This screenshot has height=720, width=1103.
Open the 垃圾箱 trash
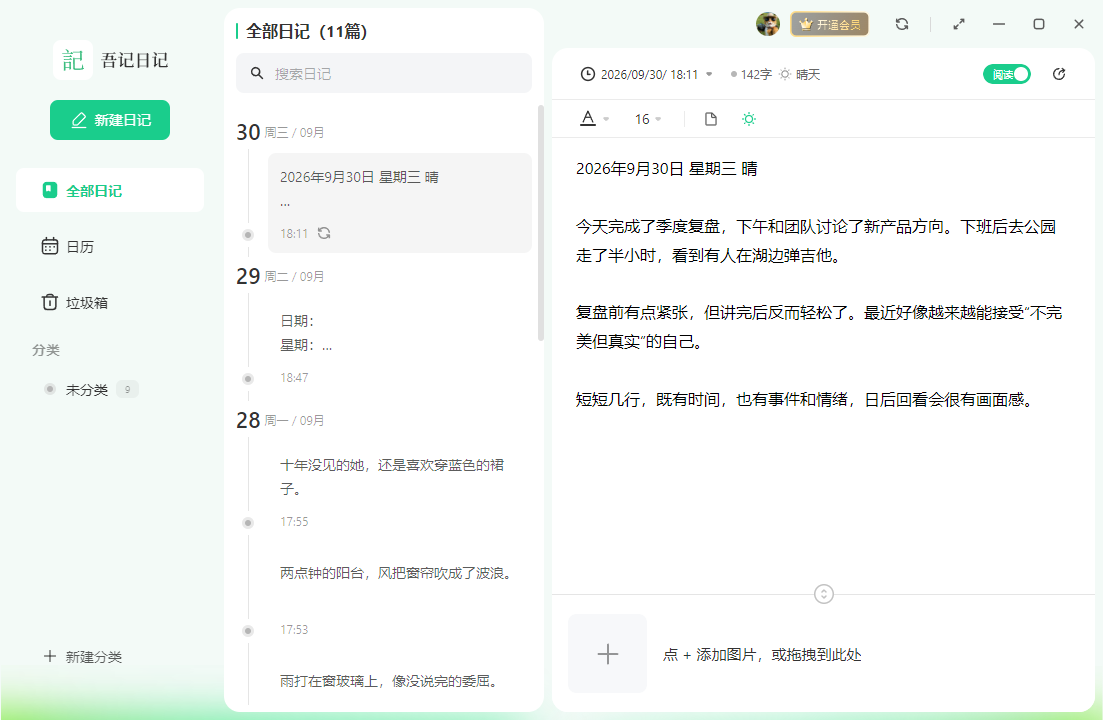(75, 303)
